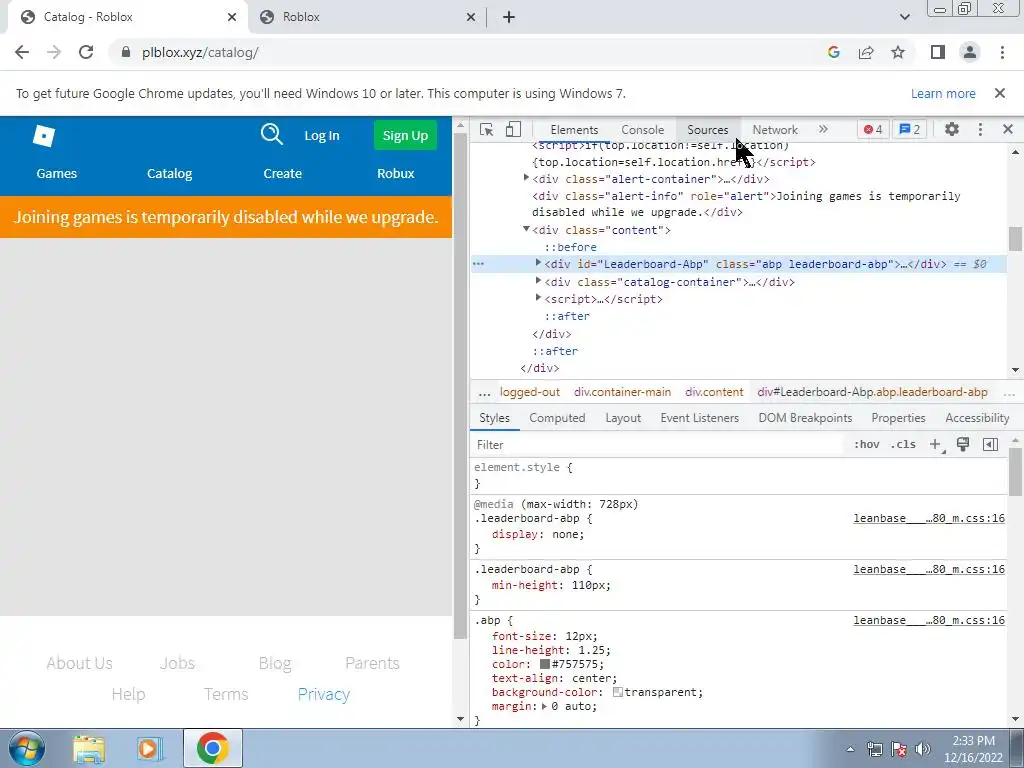The width and height of the screenshot is (1024, 768).
Task: Open the Computed styles tab
Action: coord(557,418)
